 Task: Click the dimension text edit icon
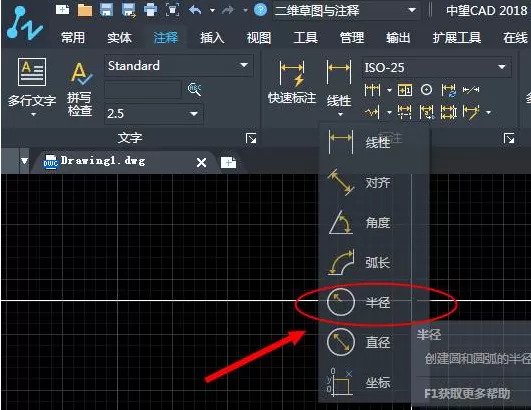[x=471, y=112]
